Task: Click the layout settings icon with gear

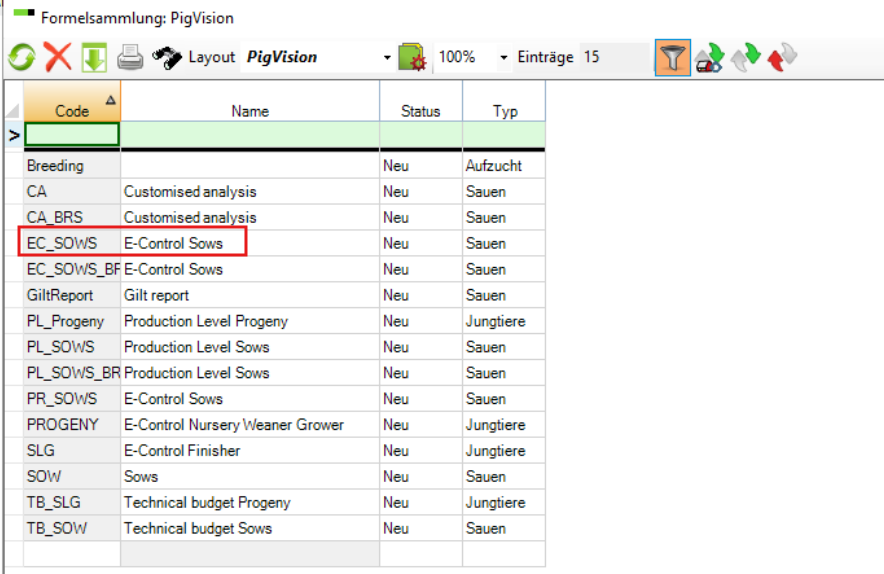Action: 412,57
